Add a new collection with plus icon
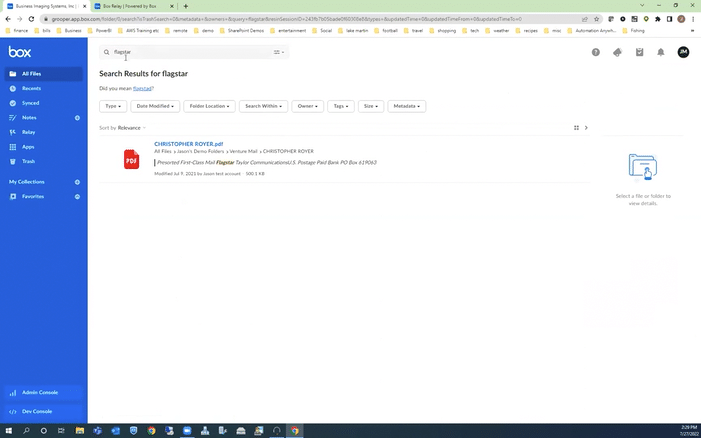This screenshot has width=701, height=438. coord(77,182)
